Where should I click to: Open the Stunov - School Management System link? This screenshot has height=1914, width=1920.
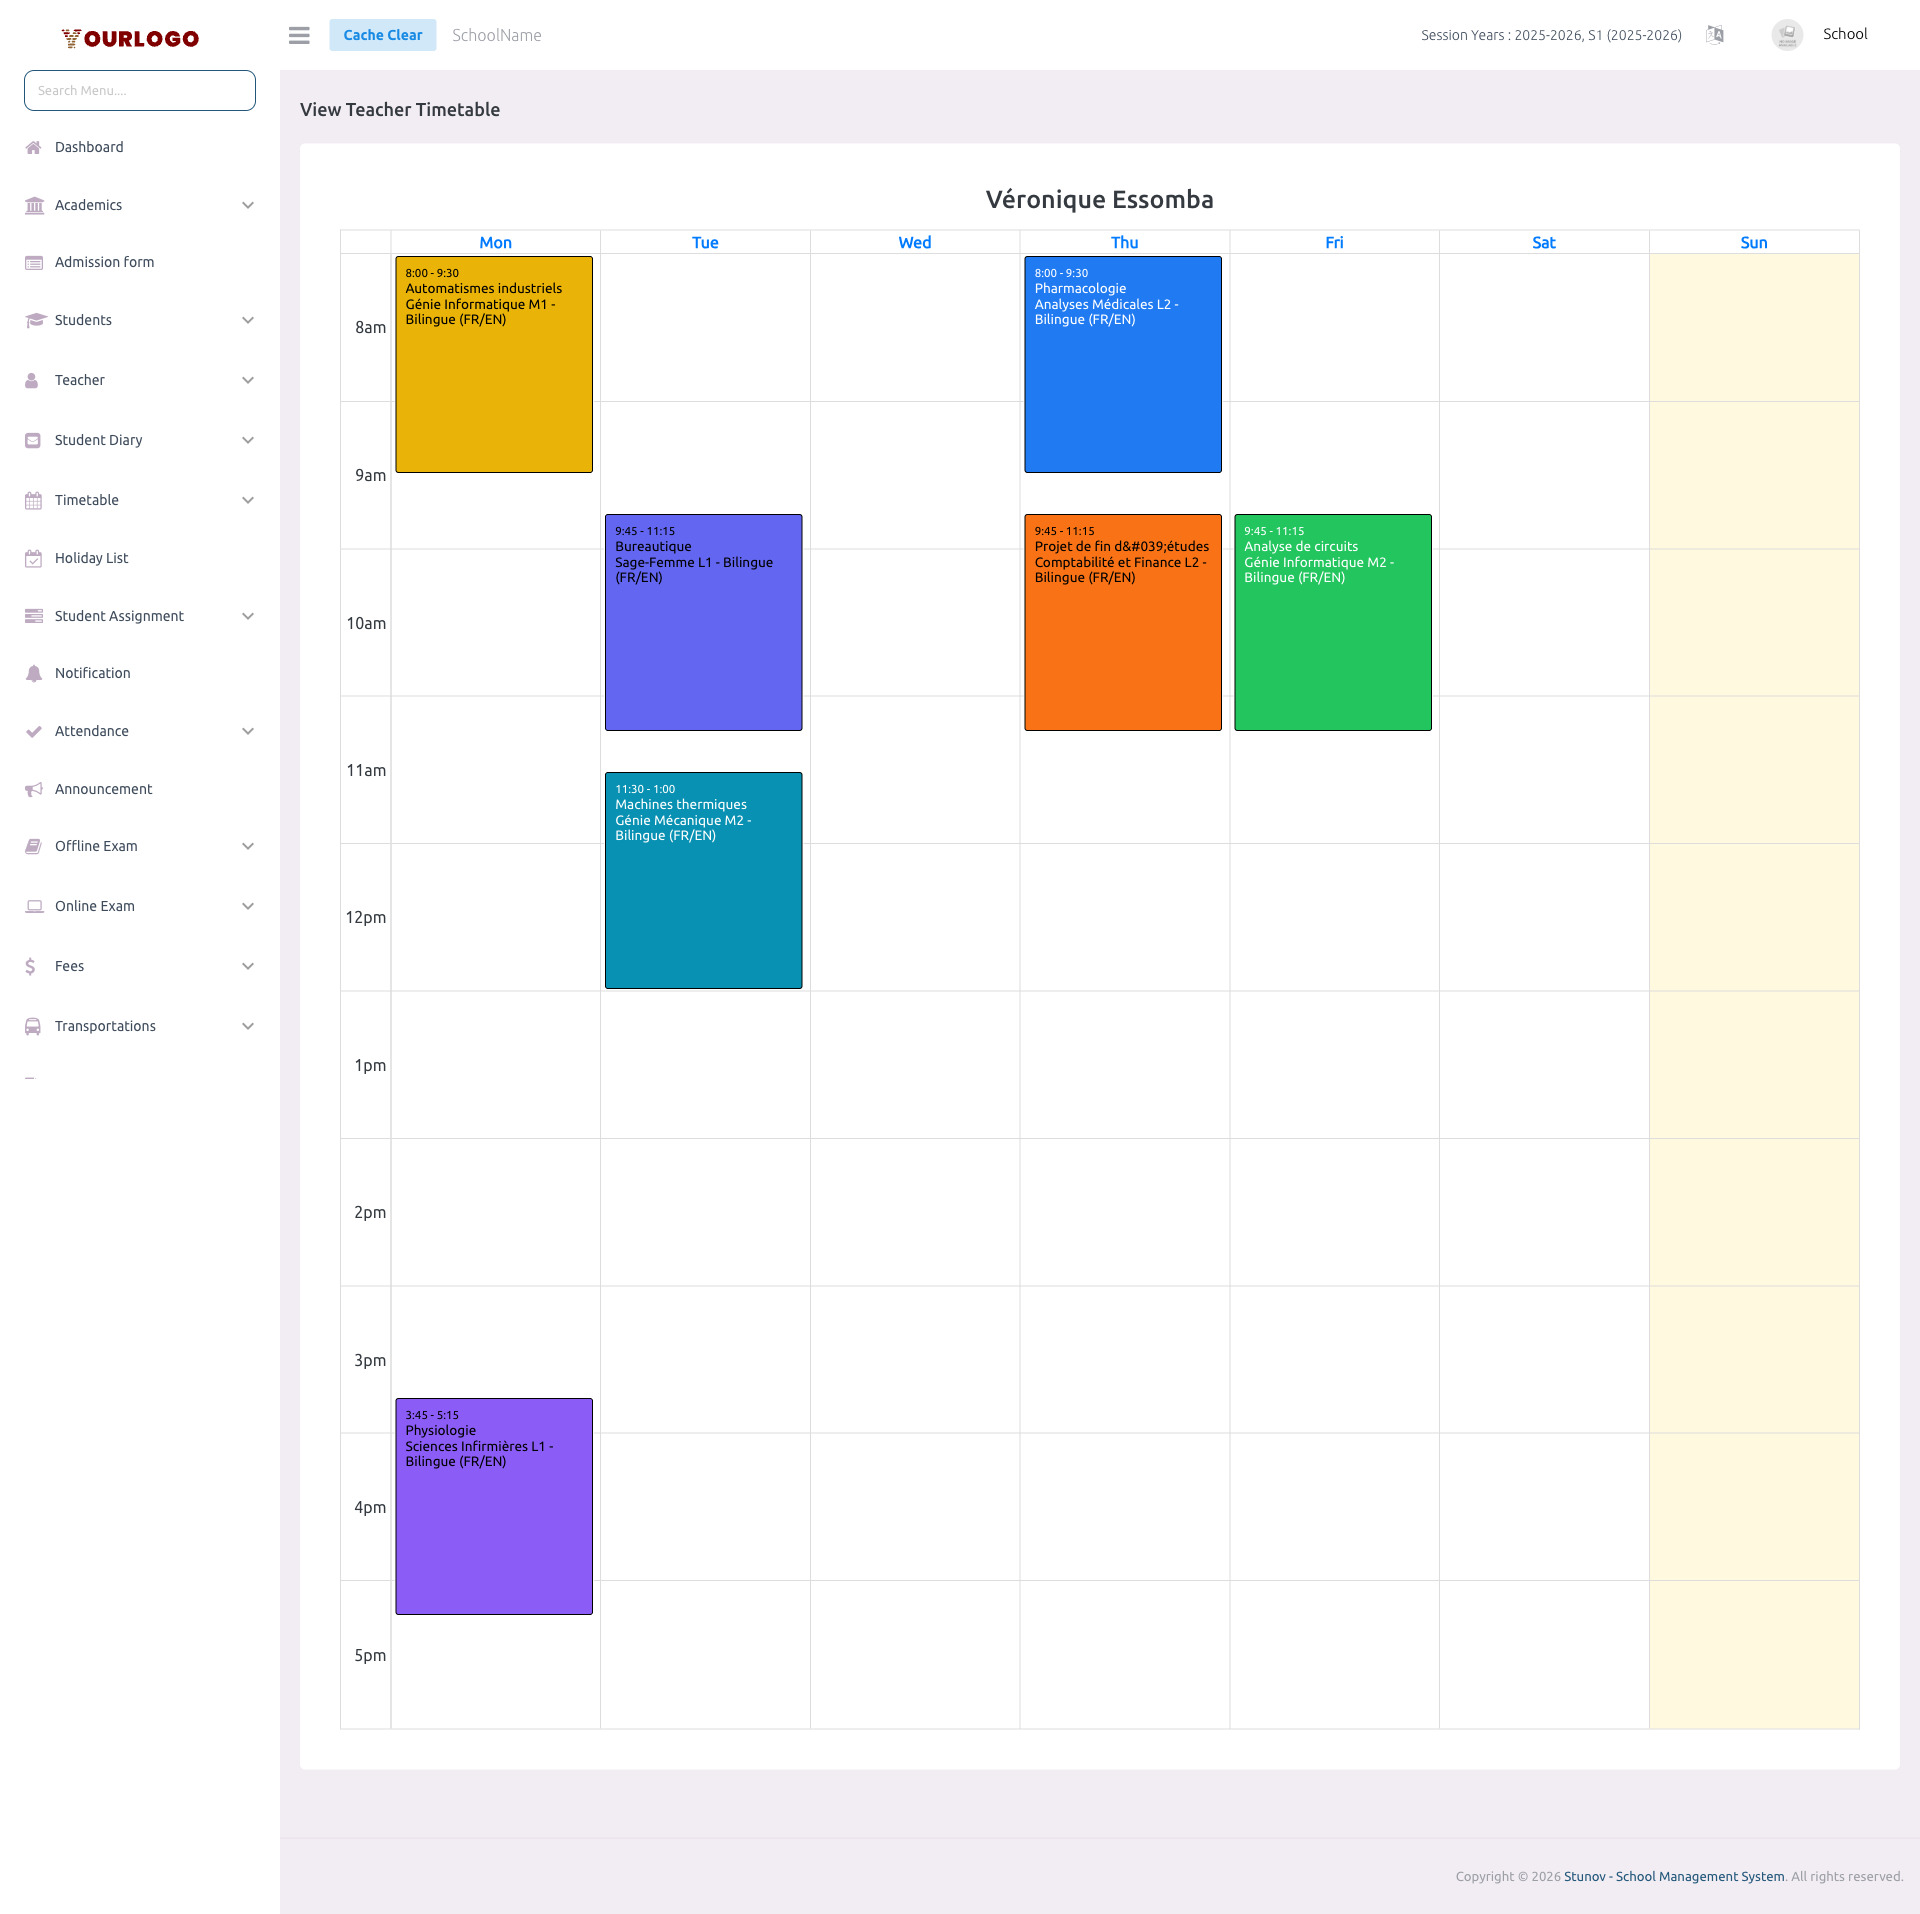(1673, 1876)
